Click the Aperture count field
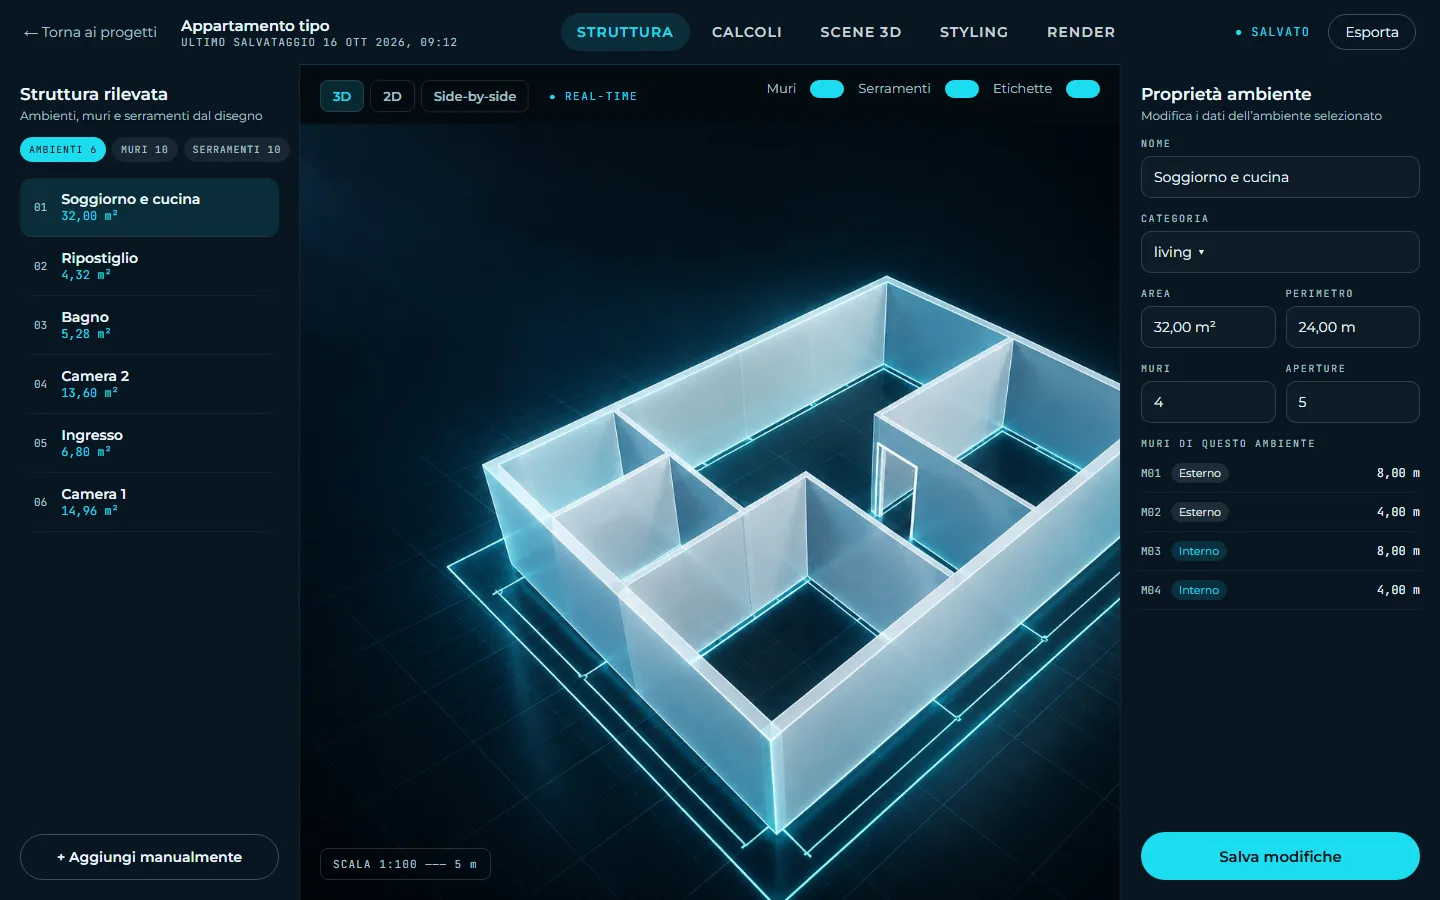Screen dimensions: 1440x900 coord(1352,402)
